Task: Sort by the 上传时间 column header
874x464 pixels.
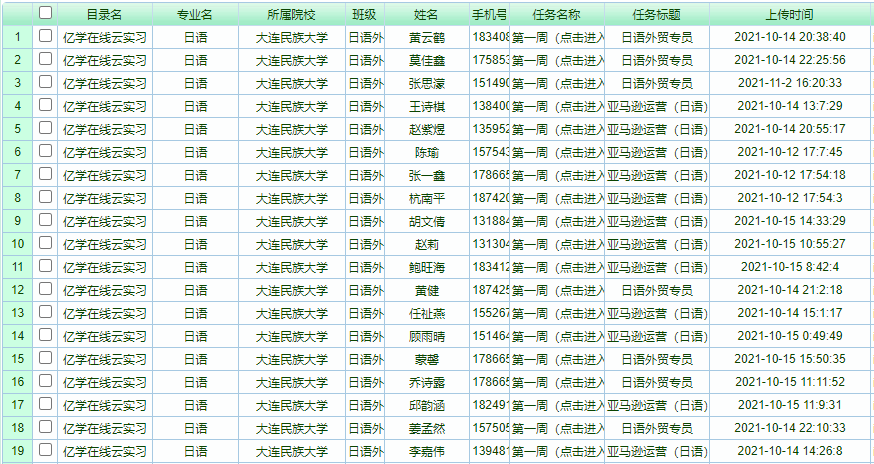Action: (789, 14)
